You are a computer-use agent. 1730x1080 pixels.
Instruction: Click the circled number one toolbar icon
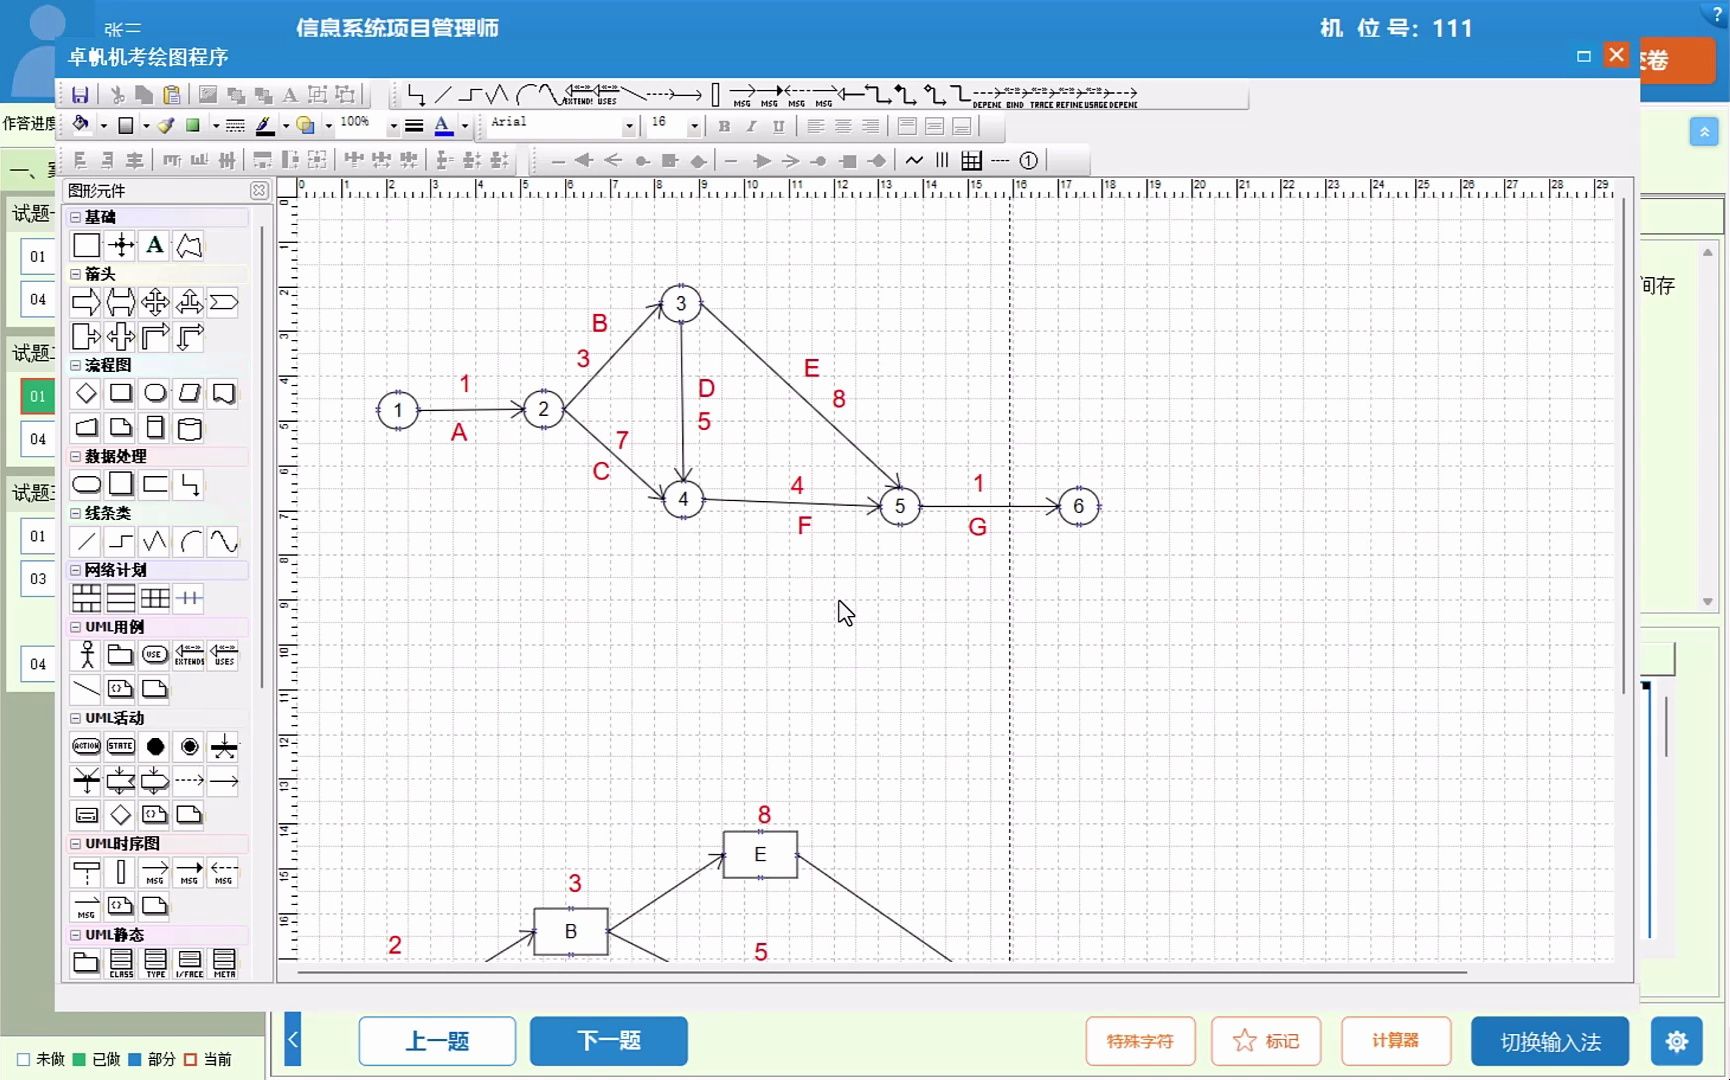(1028, 160)
